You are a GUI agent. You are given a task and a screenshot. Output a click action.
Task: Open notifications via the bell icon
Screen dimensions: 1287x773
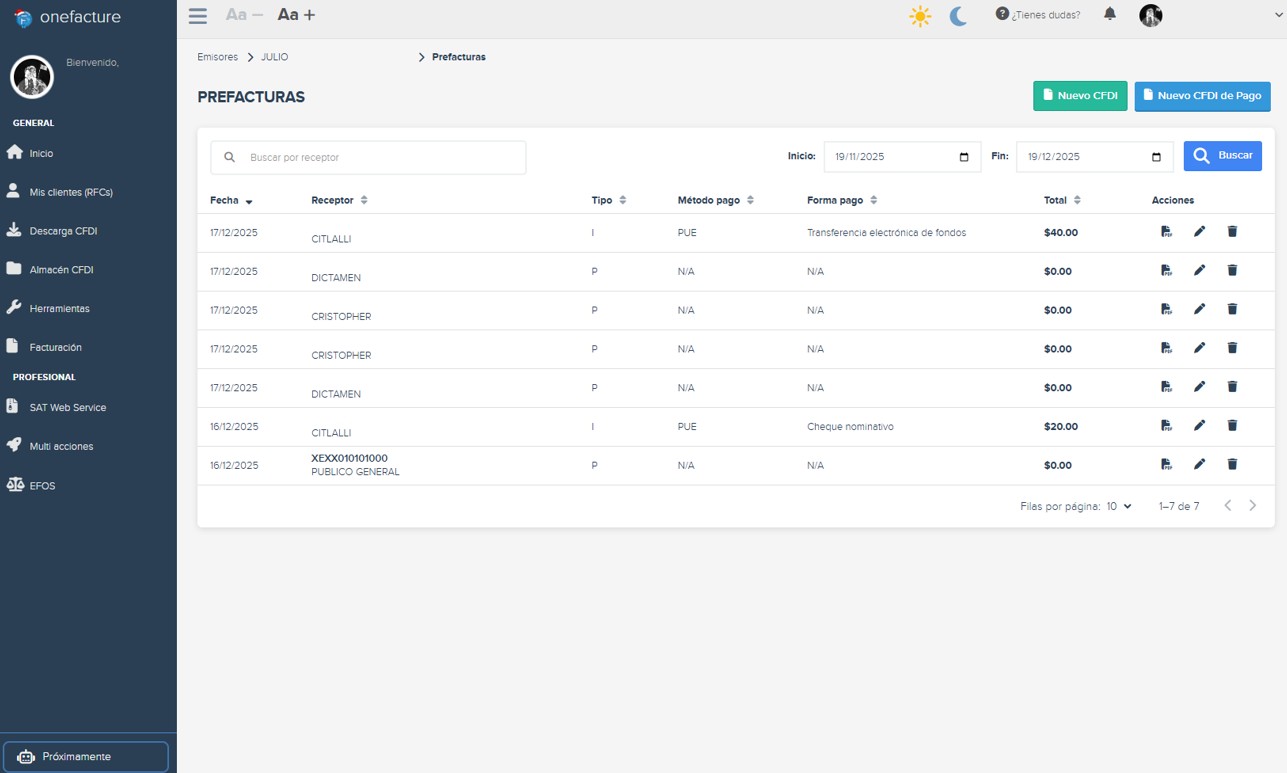[1109, 15]
